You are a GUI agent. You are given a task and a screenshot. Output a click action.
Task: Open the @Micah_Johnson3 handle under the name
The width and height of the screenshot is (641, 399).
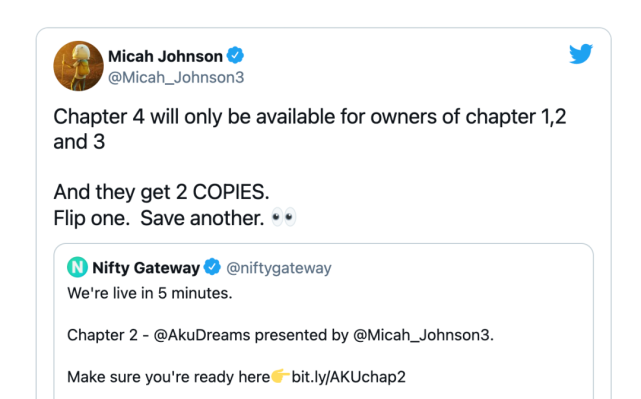click(176, 77)
